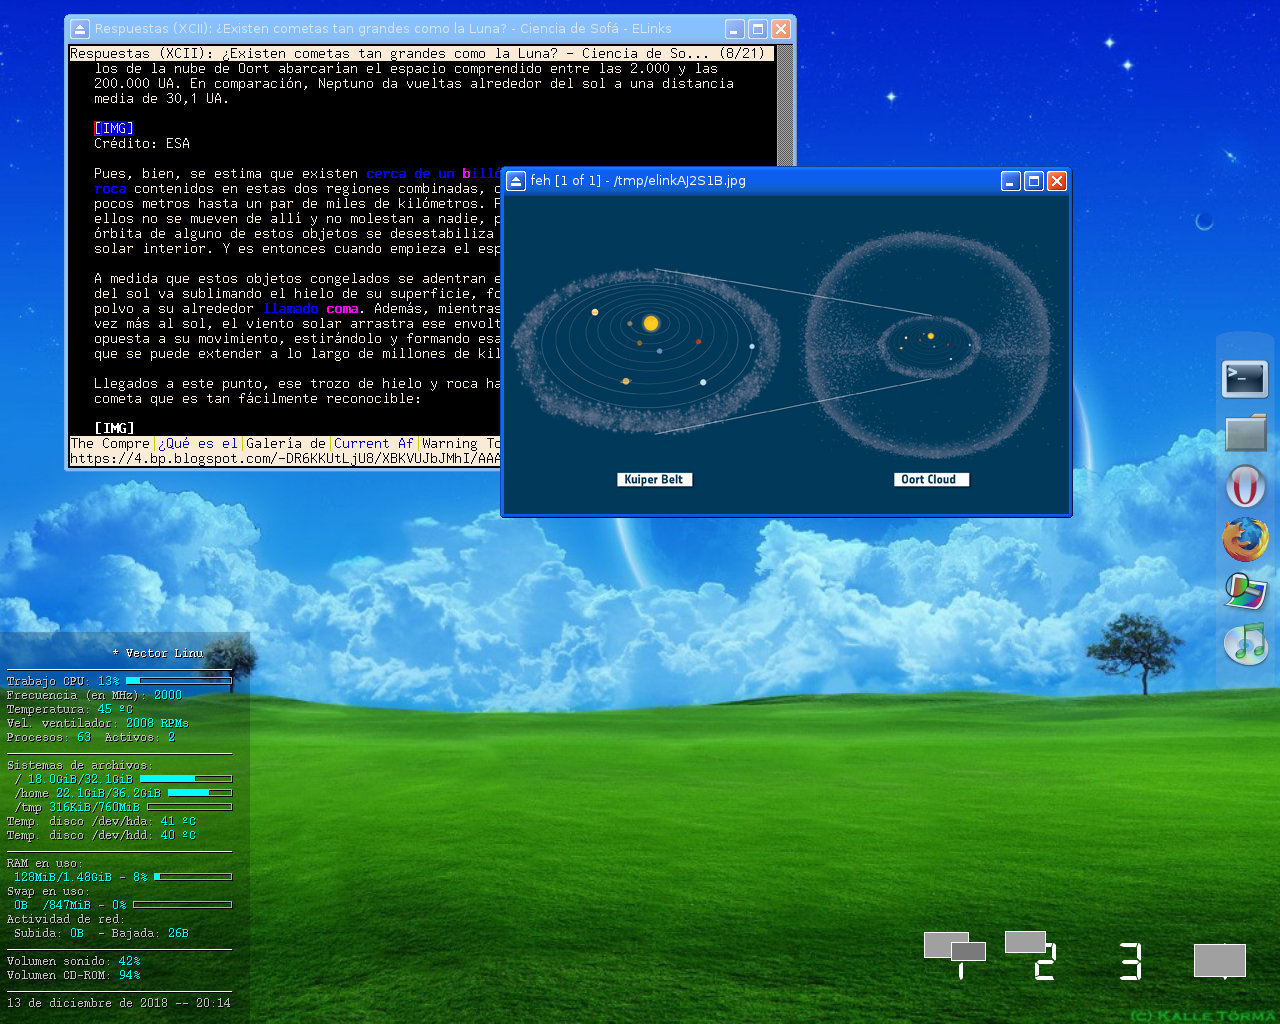The width and height of the screenshot is (1280, 1024).
Task: Follow the 'llamado' link in ELinks
Action: tap(290, 309)
